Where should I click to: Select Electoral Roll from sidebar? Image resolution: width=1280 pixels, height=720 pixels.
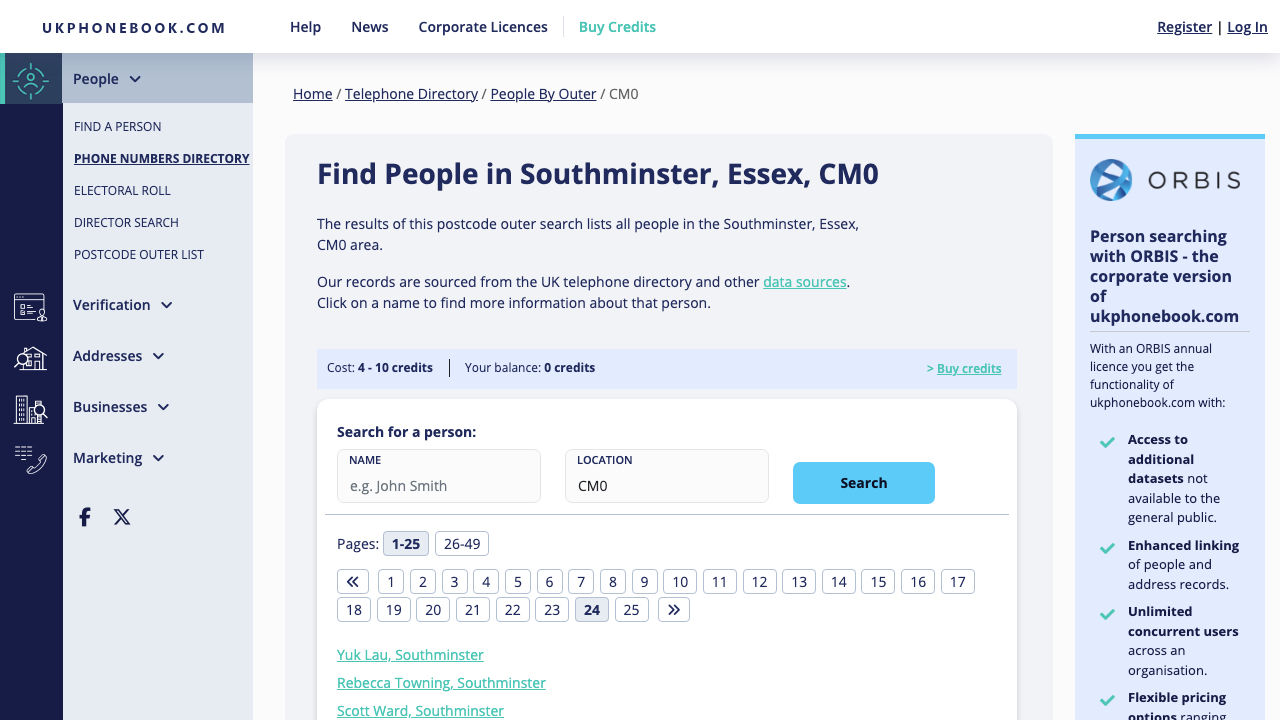tap(122, 190)
